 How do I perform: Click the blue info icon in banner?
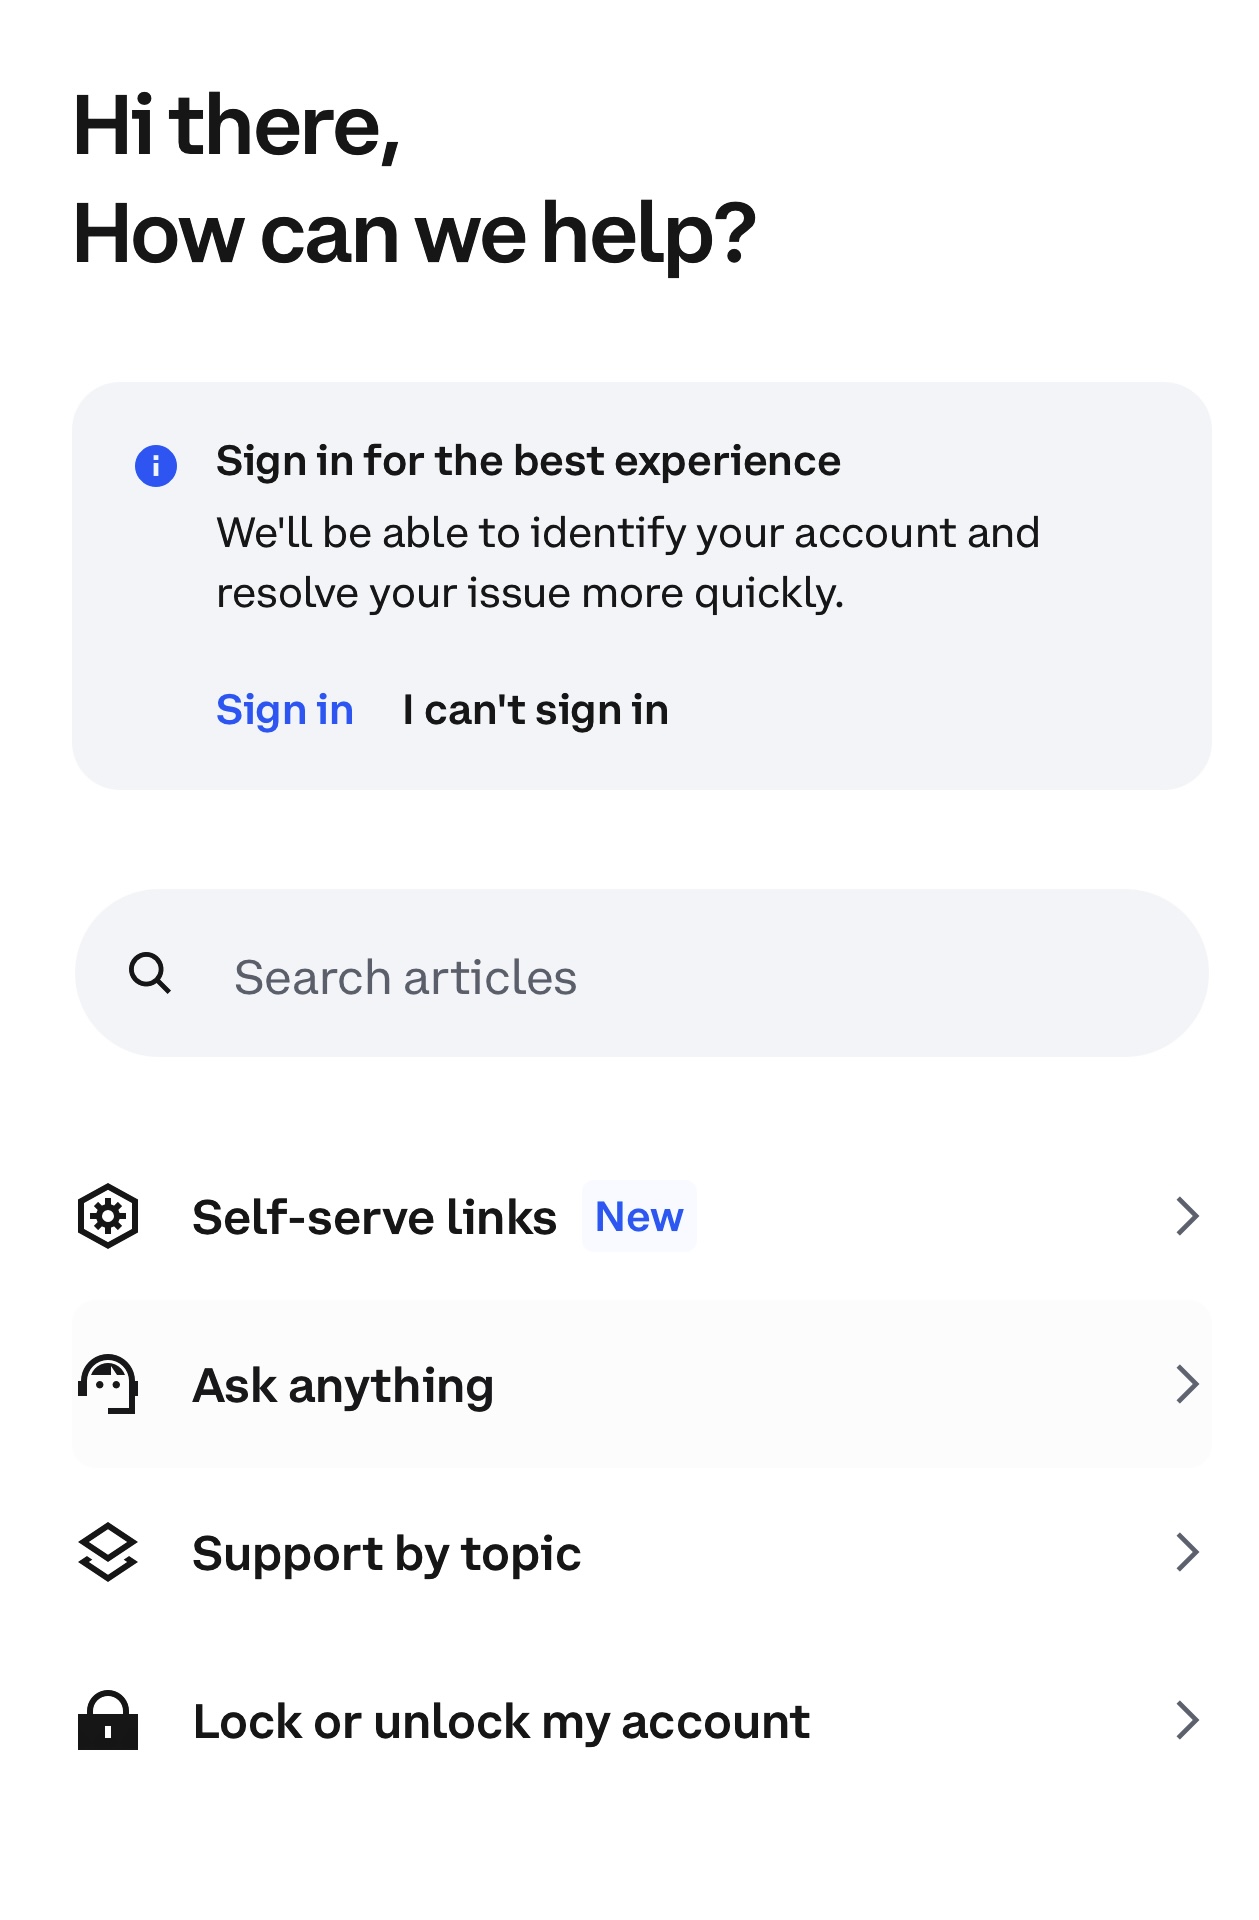tap(156, 466)
